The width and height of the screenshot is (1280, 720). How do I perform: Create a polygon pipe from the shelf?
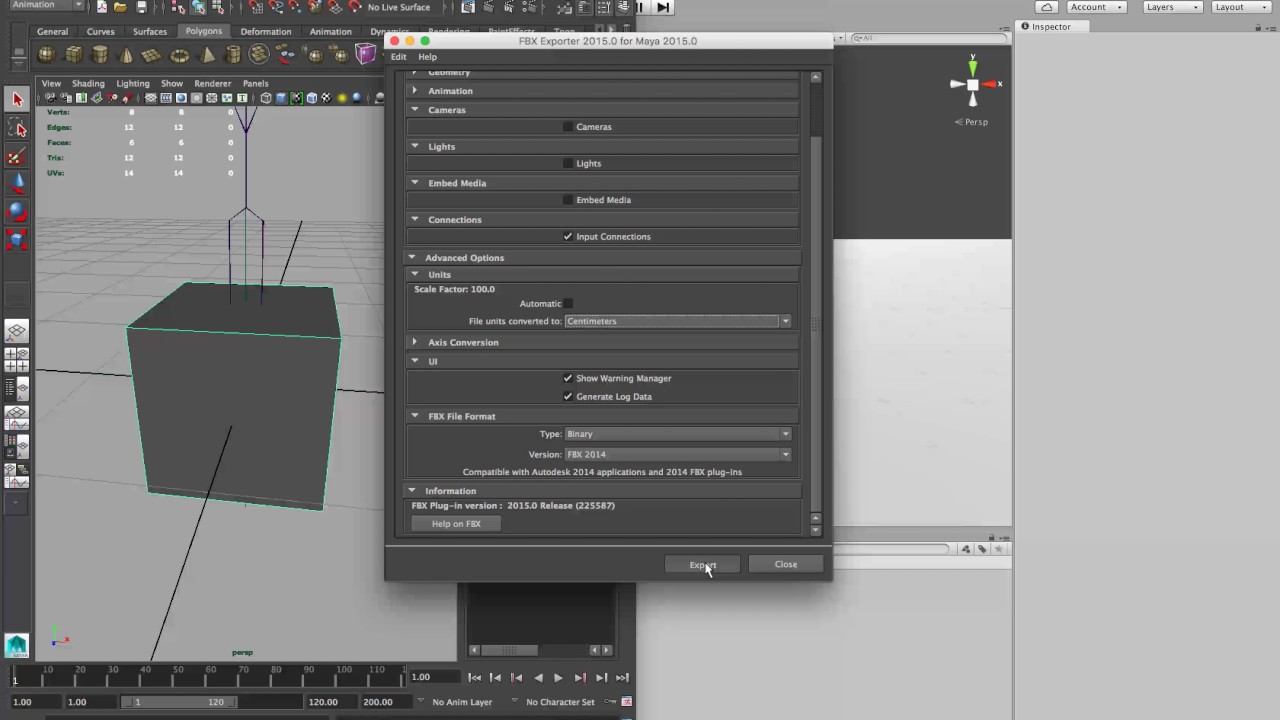tap(233, 55)
